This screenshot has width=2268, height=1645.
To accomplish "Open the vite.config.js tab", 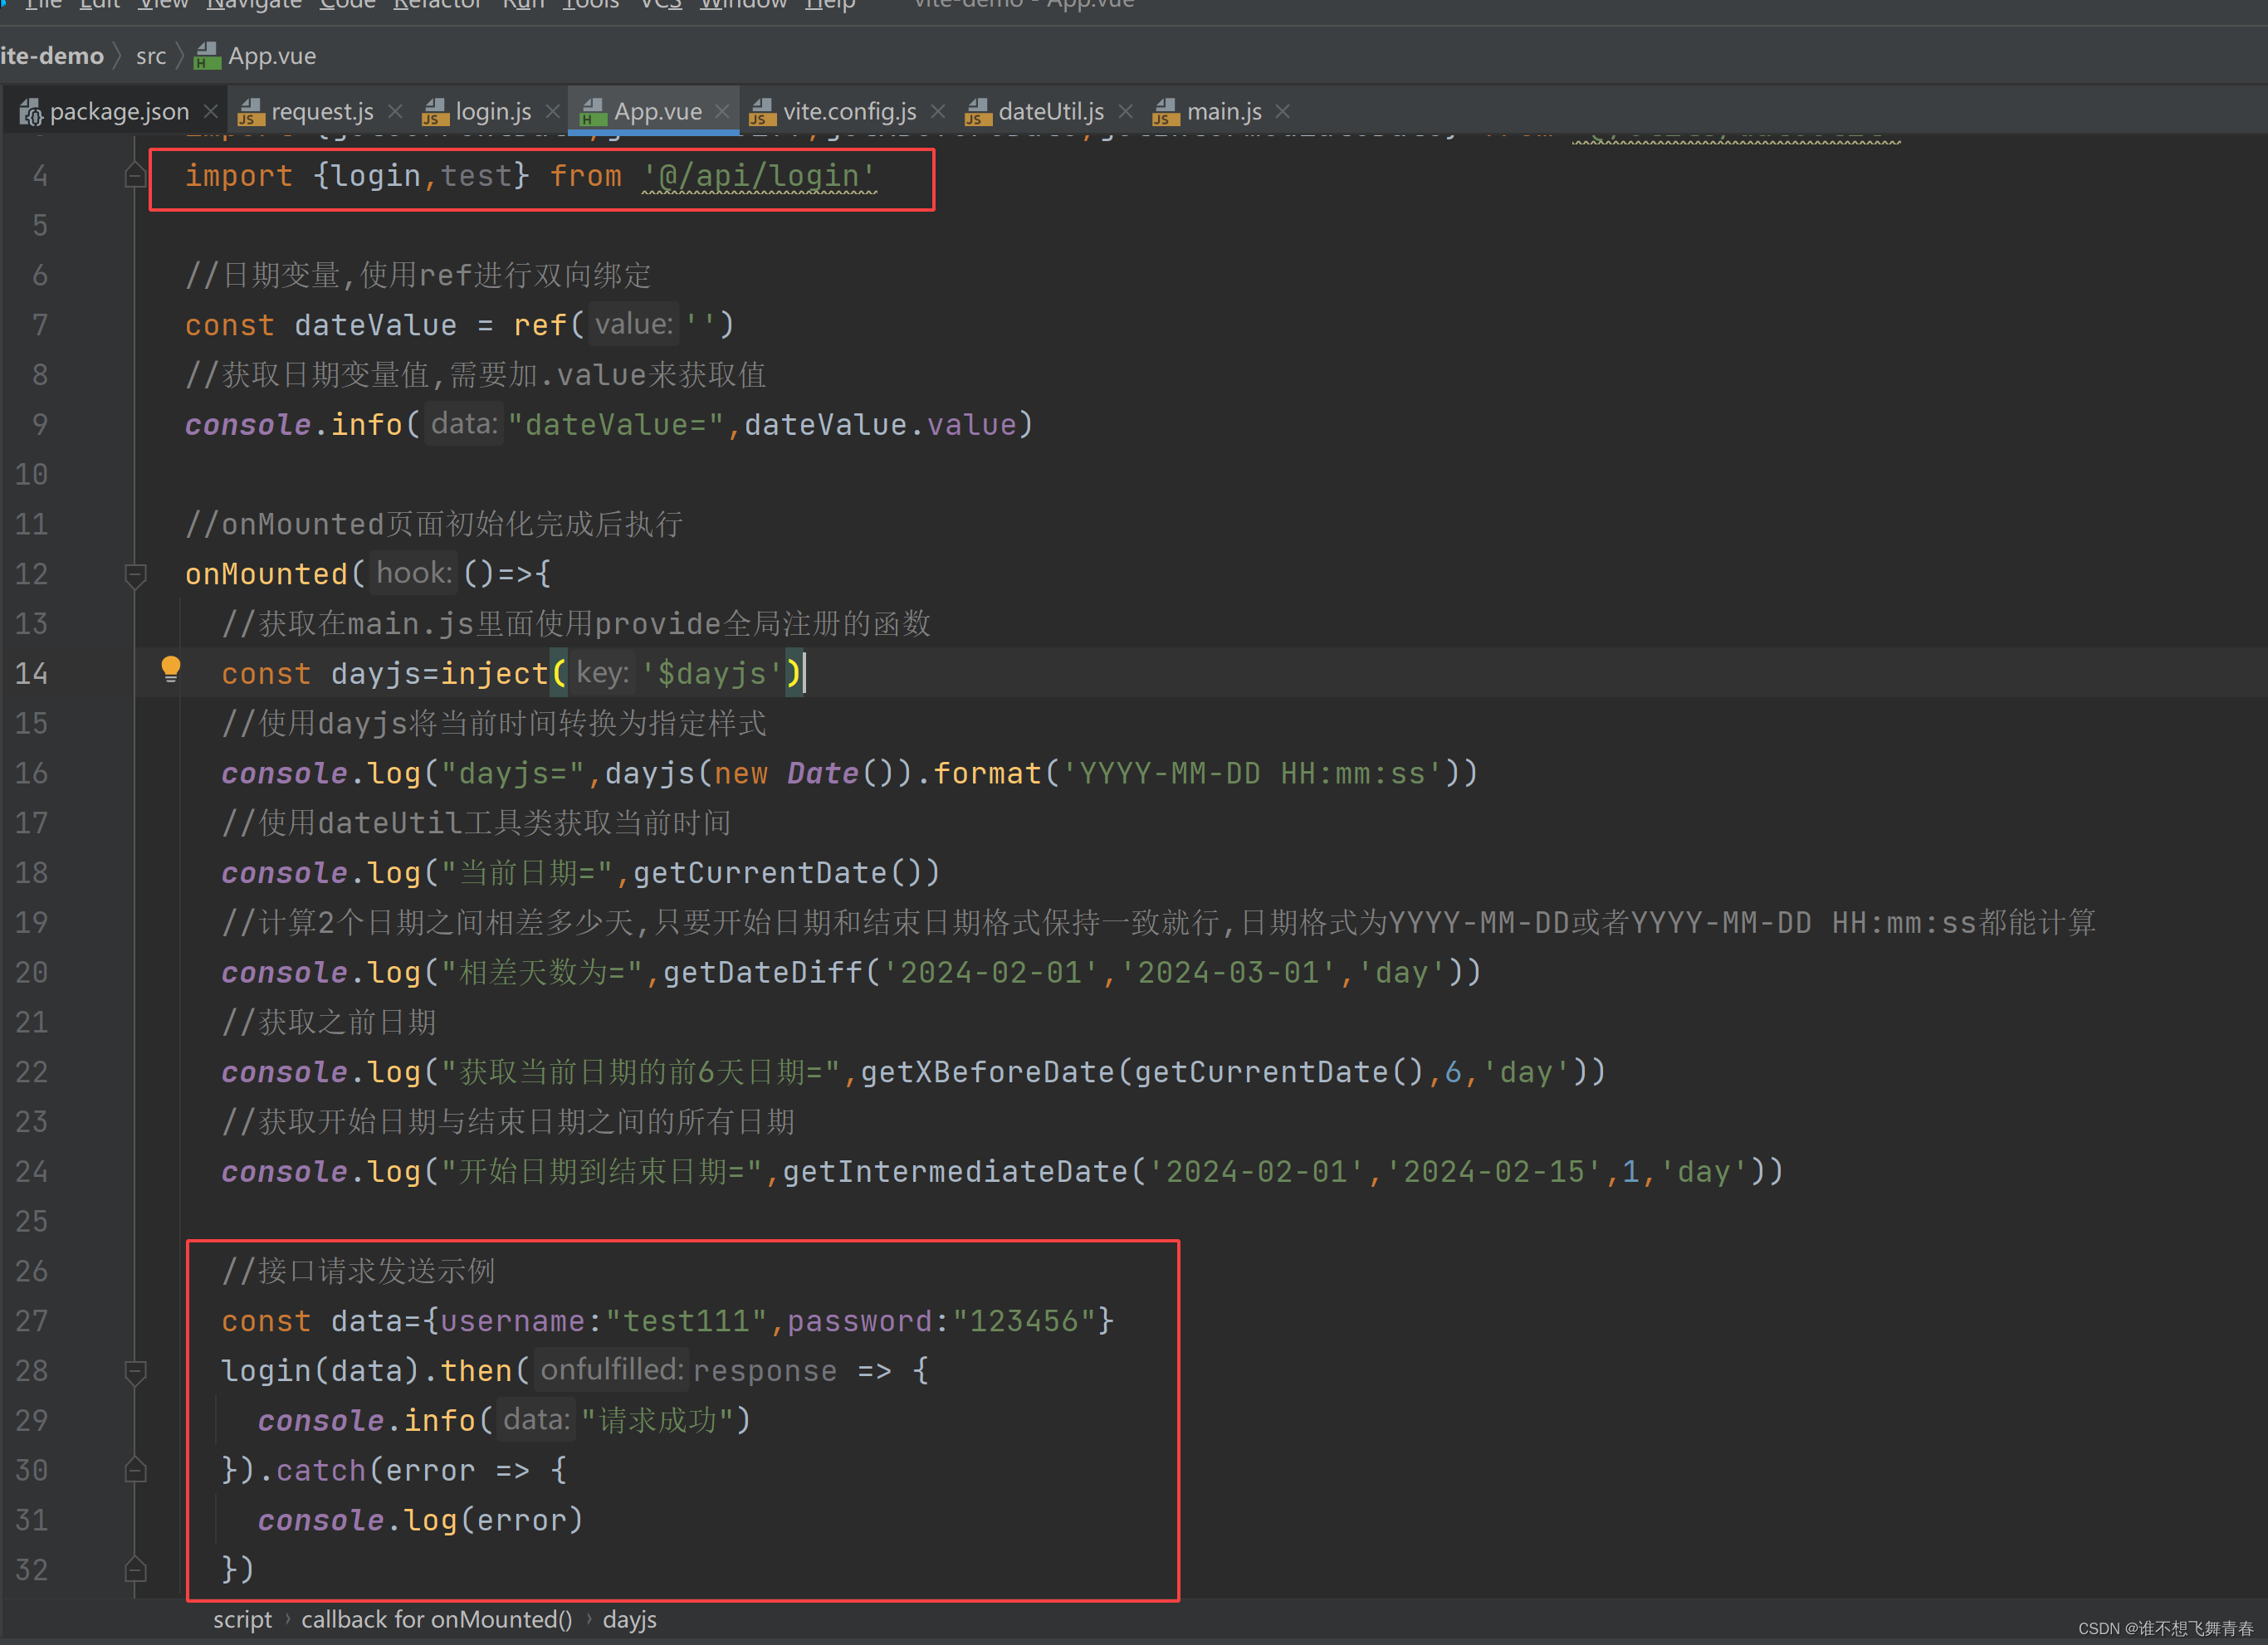I will point(848,111).
